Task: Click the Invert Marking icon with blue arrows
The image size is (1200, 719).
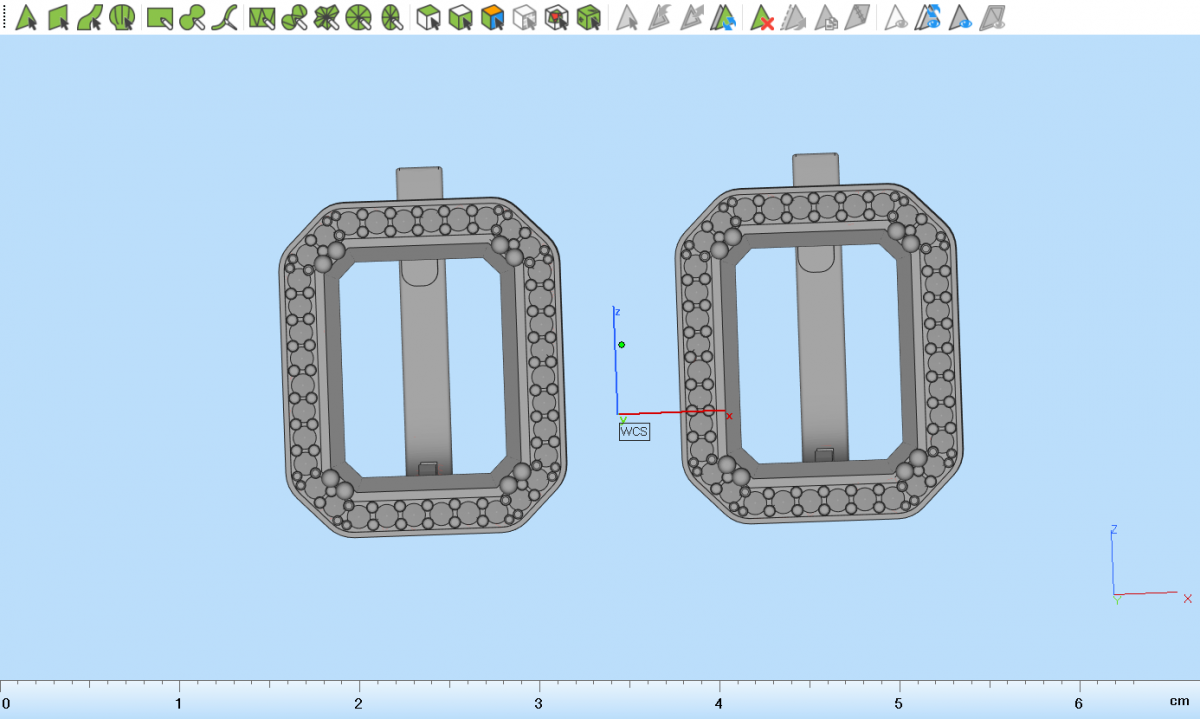Action: pos(723,17)
